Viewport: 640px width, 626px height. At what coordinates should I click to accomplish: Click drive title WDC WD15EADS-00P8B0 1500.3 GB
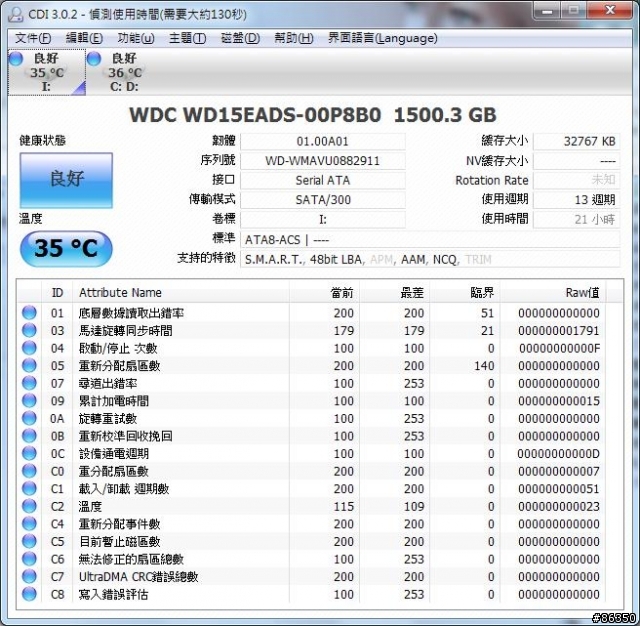313,115
